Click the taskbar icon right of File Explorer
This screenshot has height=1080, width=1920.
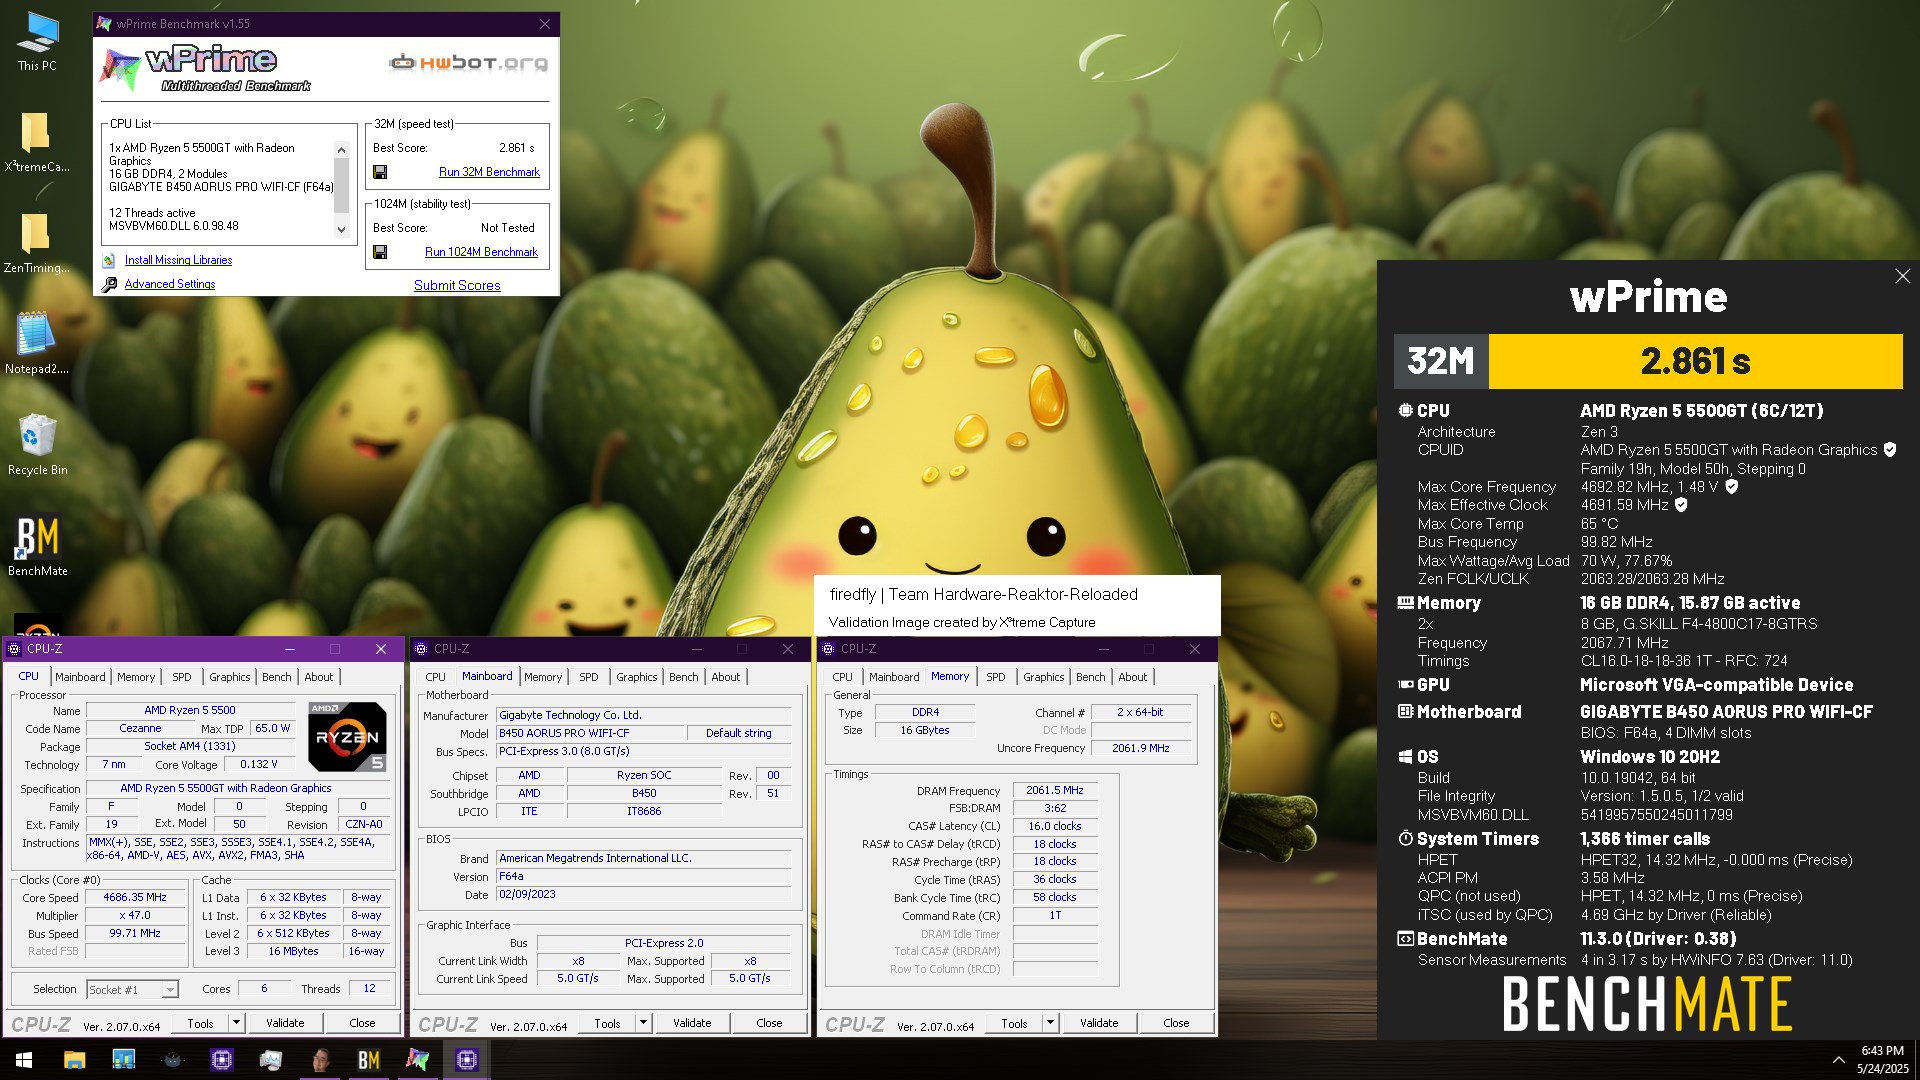(x=124, y=1060)
